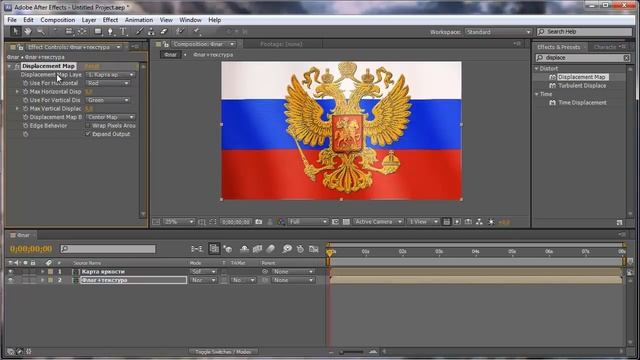
Task: Take a snapshot with camera icon
Action: coord(259,222)
